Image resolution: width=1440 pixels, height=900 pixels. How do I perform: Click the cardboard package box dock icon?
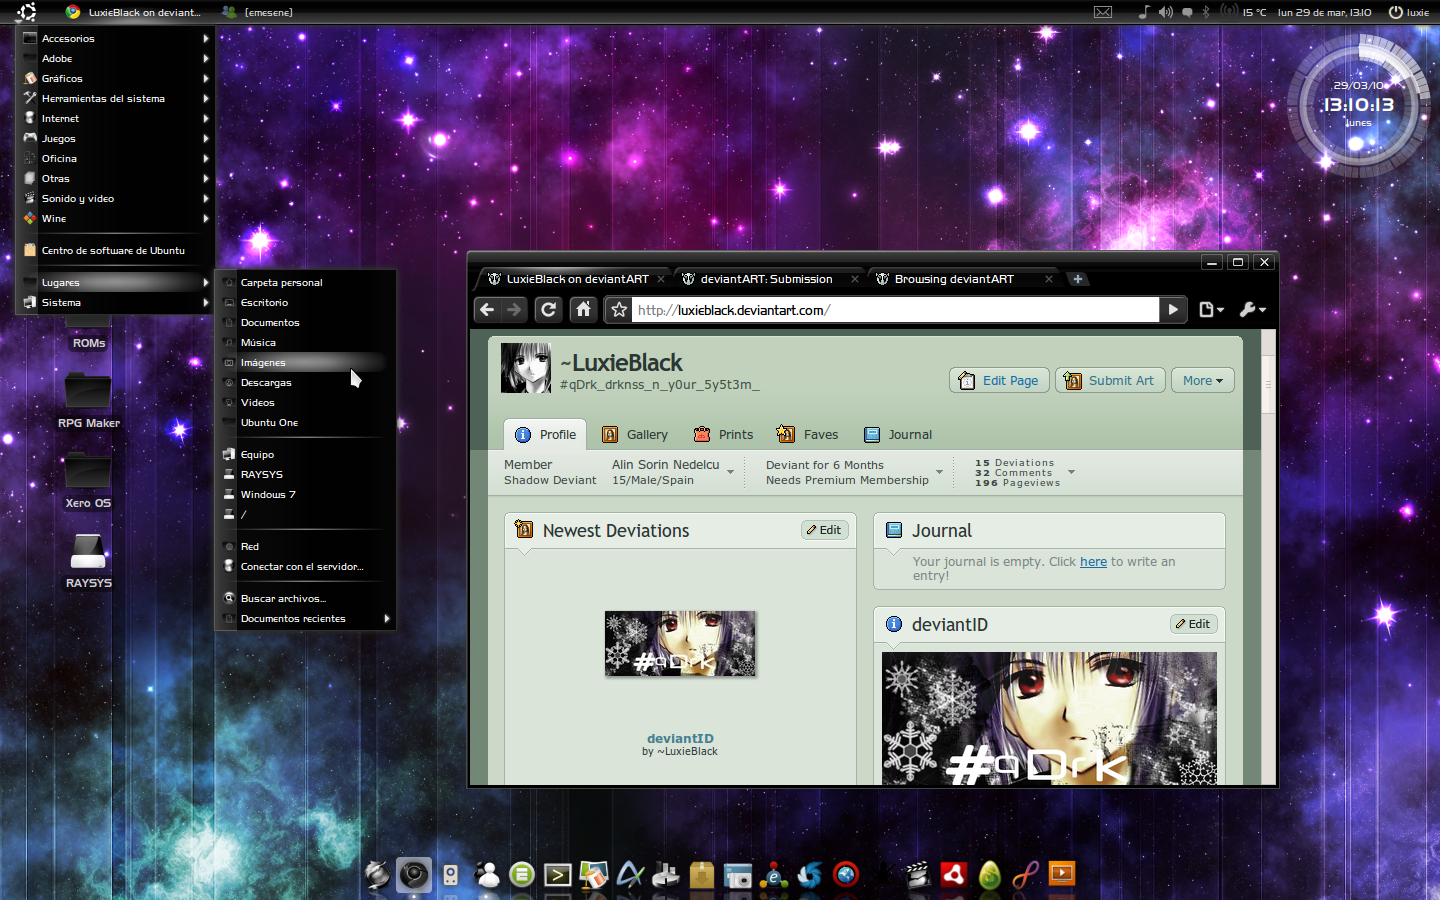(702, 875)
